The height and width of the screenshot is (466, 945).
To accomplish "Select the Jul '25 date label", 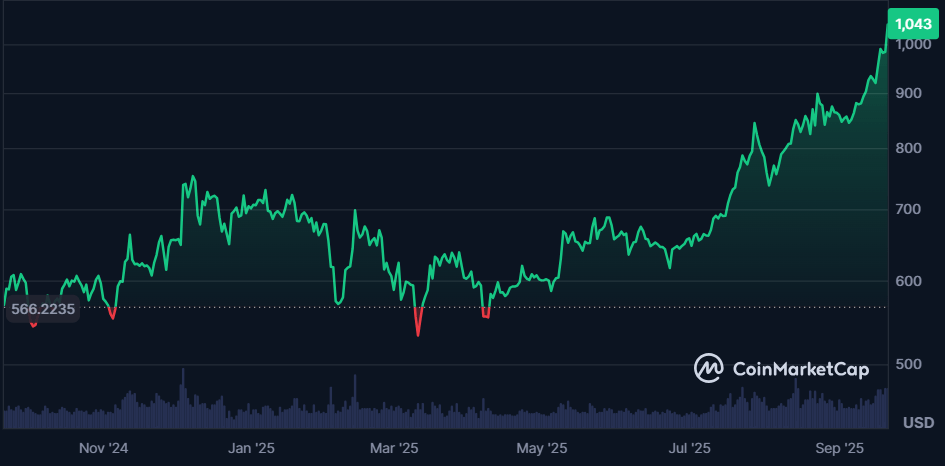I will (x=689, y=447).
